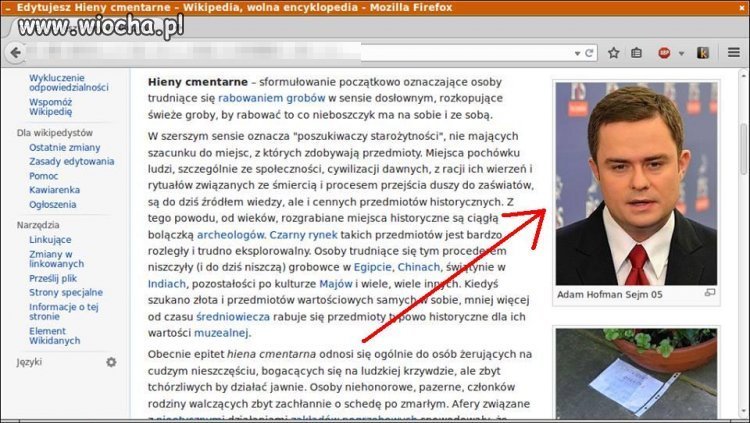Open the Adam Hofman Sejm 05 thumbnail
The width and height of the screenshot is (750, 423).
coord(636,184)
